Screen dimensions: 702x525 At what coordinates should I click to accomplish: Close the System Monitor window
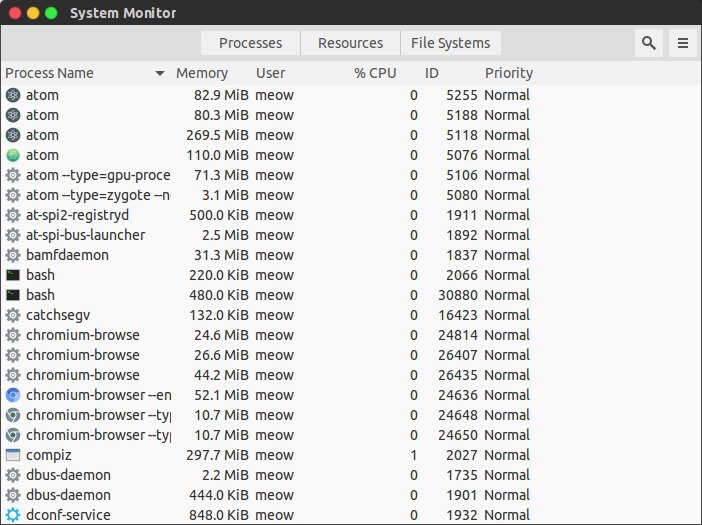click(x=15, y=13)
